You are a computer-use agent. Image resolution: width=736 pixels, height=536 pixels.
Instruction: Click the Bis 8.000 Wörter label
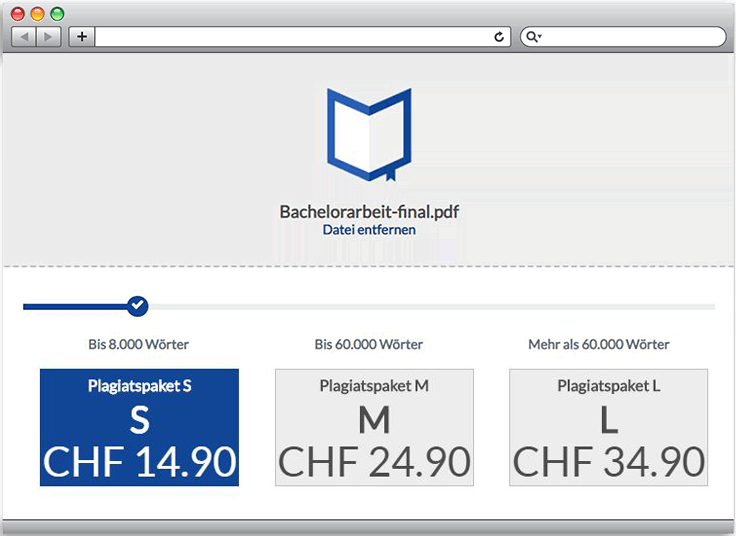coord(138,344)
